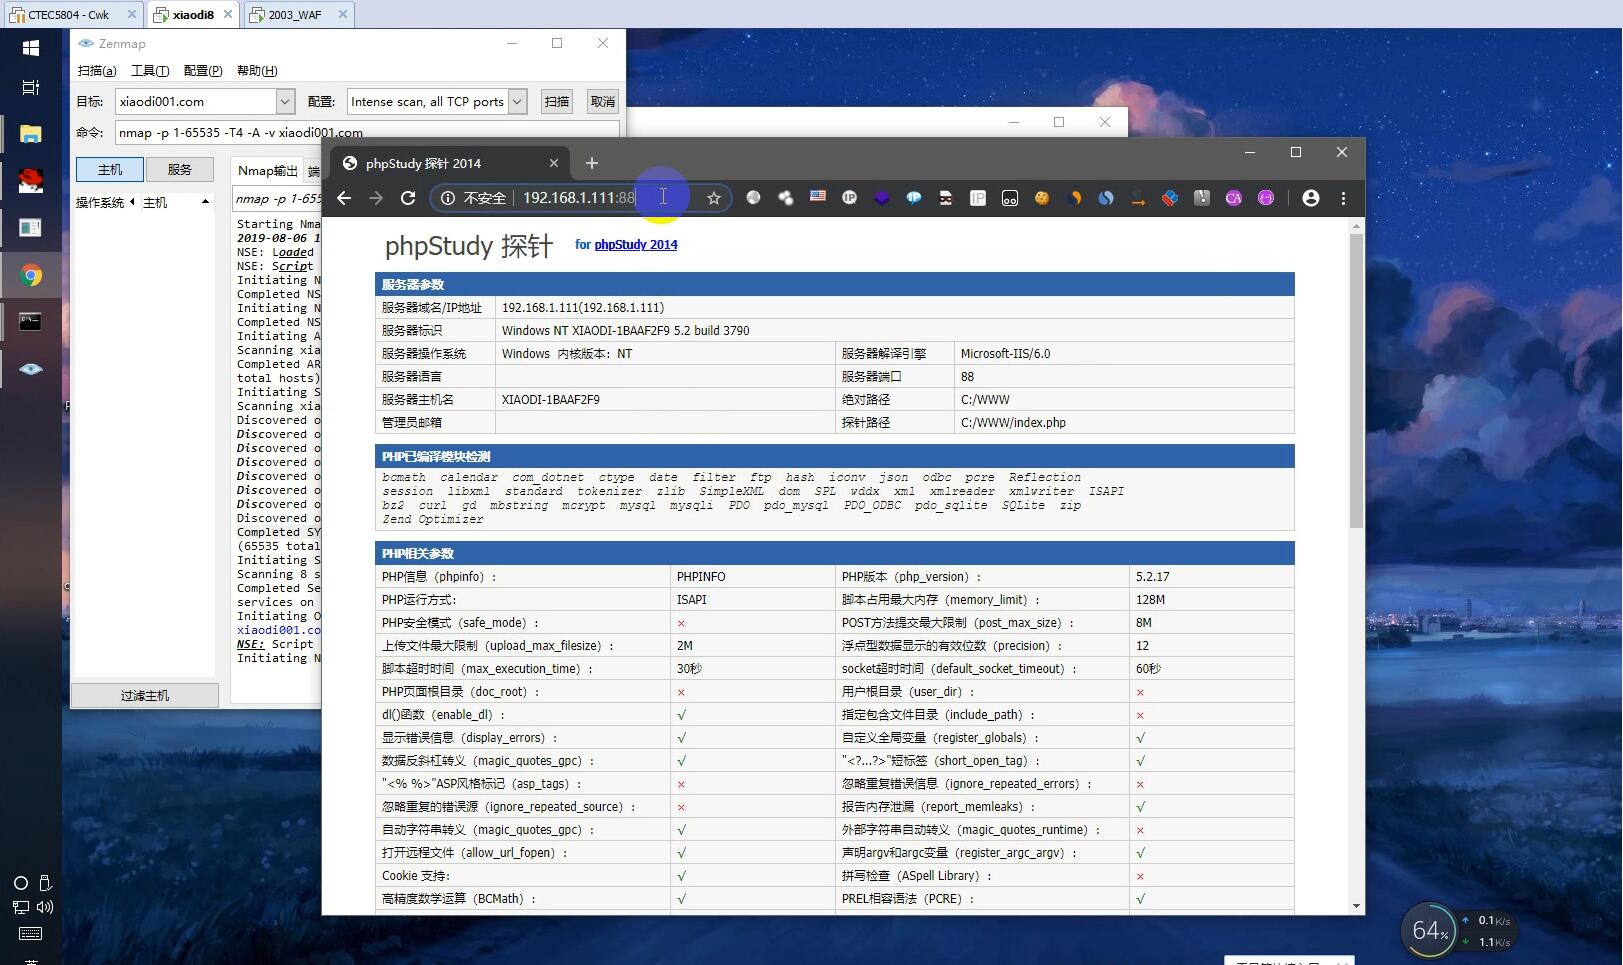
Task: Bookmark this page with star icon
Action: pyautogui.click(x=714, y=198)
